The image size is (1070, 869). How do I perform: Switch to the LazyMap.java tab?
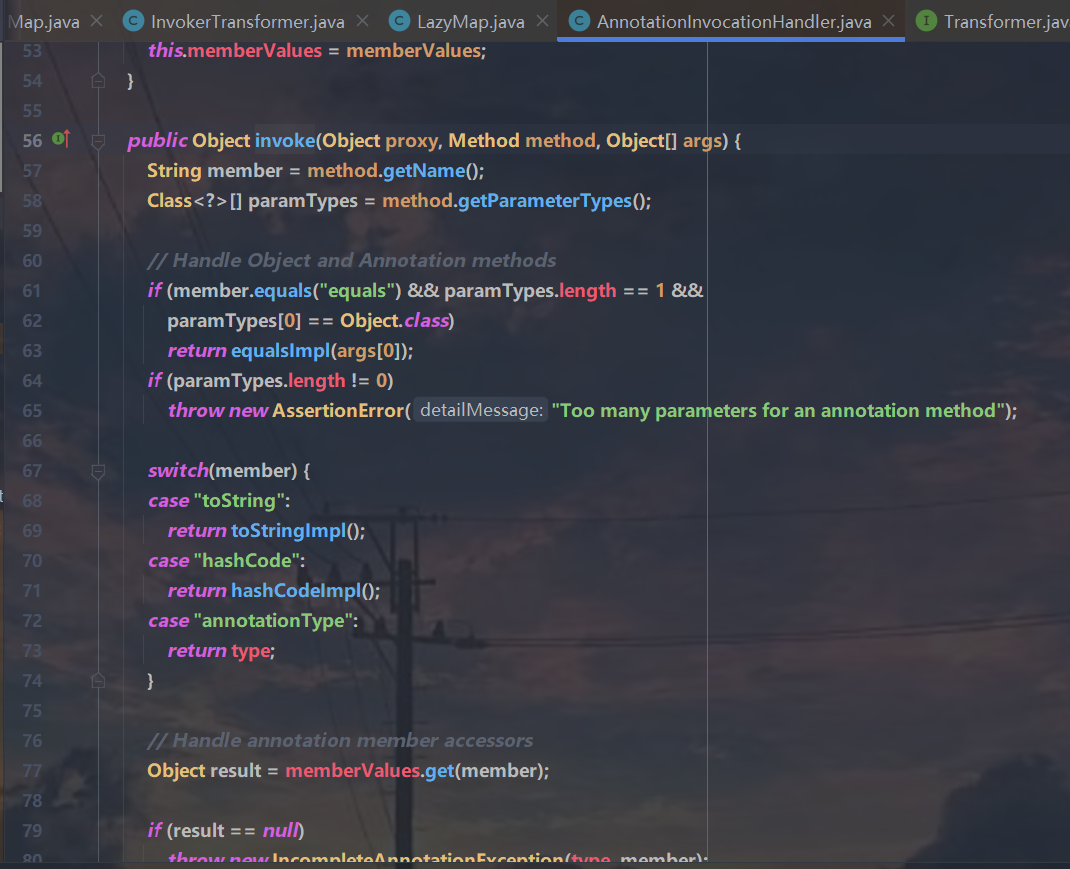point(471,22)
